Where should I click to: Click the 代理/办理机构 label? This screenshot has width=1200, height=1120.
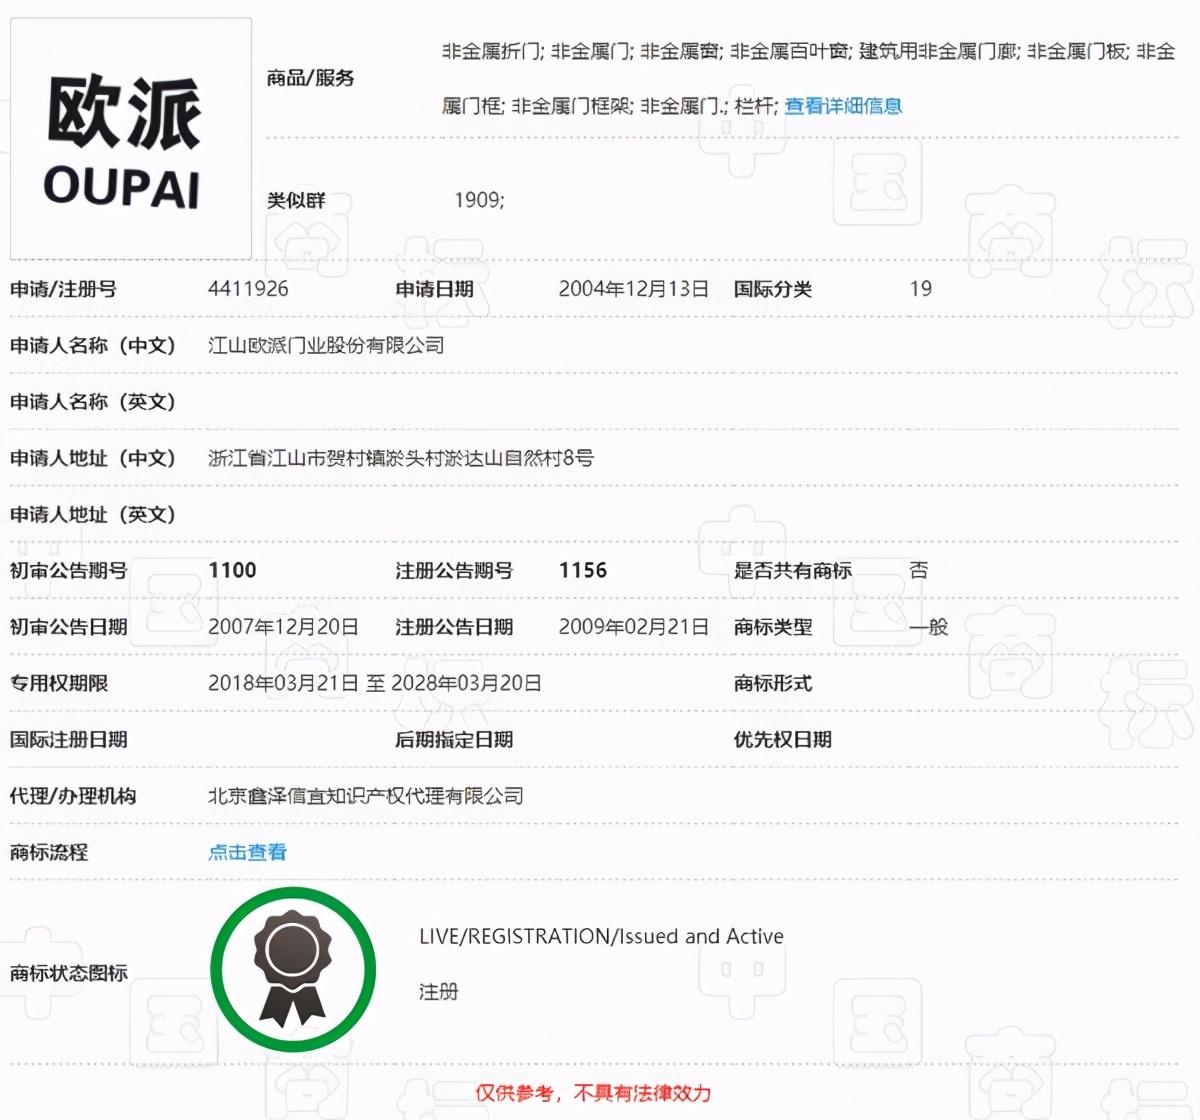click(73, 796)
